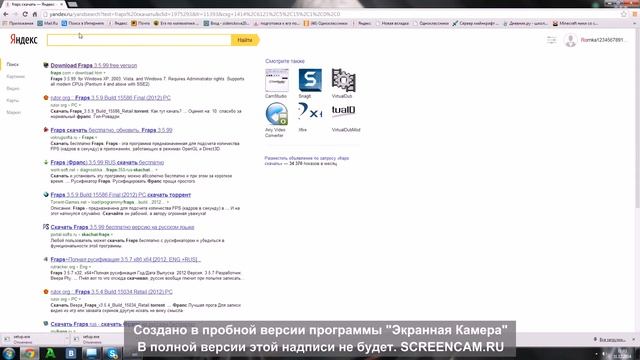This screenshot has width=640, height=360.
Task: Open Download Fraps 3.5.99 free version result
Action: 94,65
